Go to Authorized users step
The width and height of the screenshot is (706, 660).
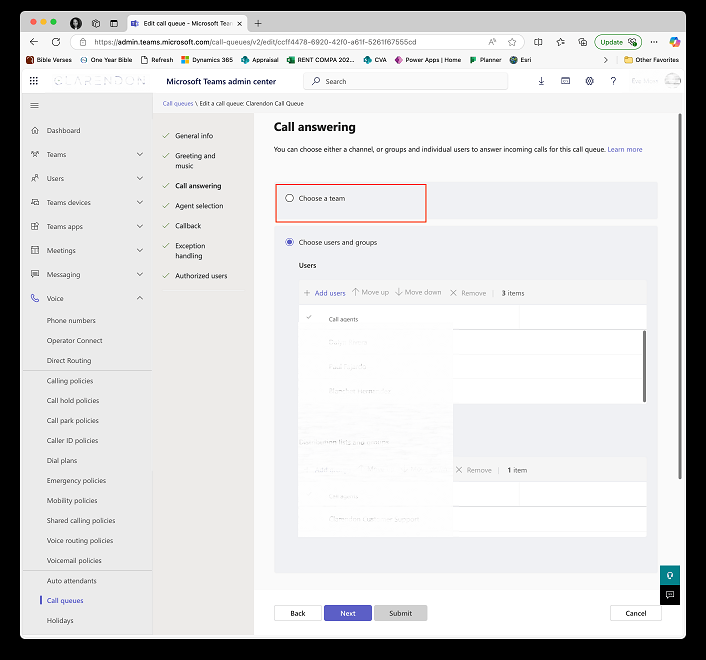pos(201,276)
